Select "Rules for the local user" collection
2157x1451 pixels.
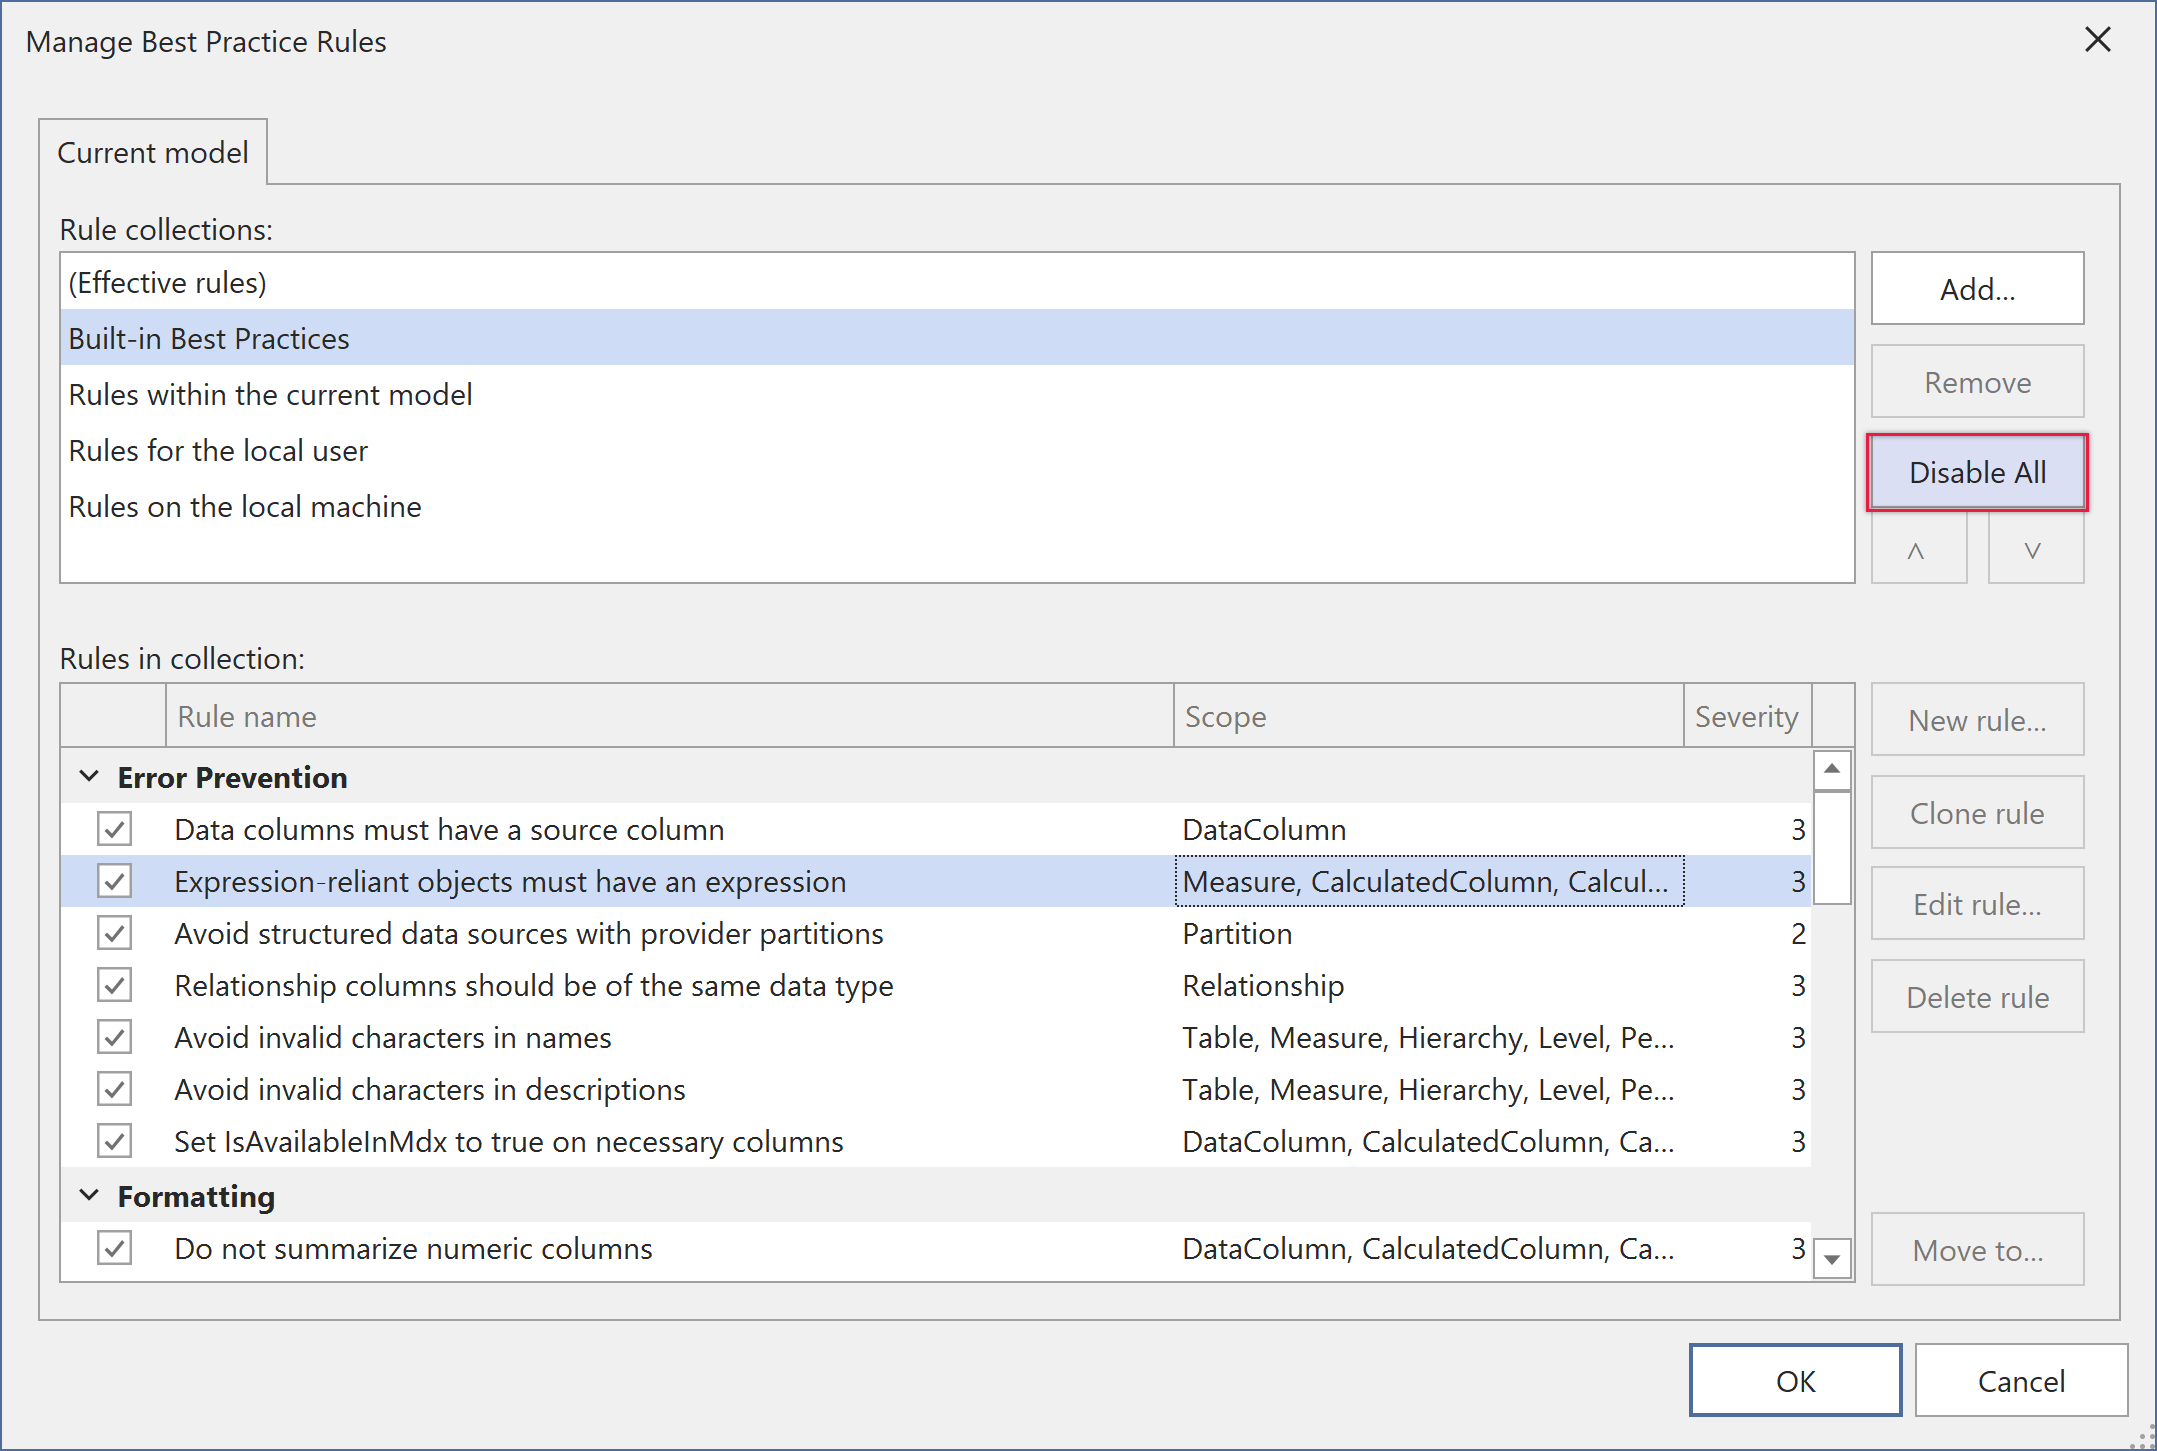pos(218,450)
